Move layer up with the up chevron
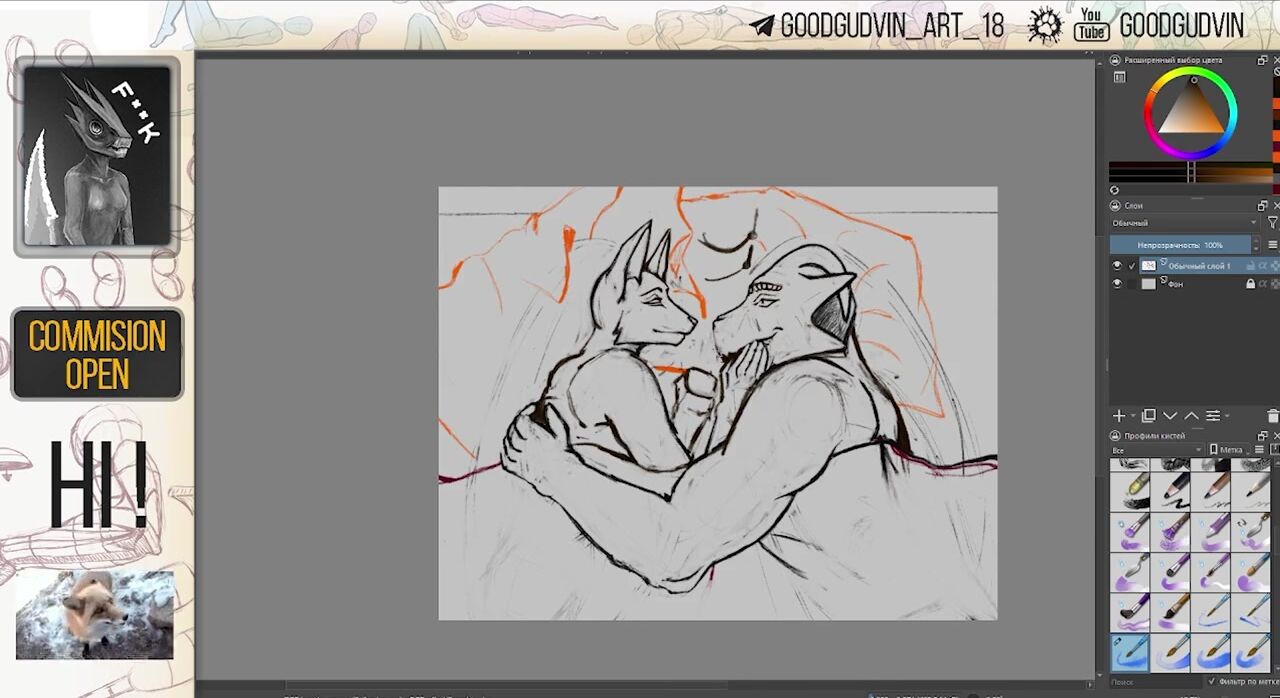The image size is (1280, 698). [x=1191, y=416]
